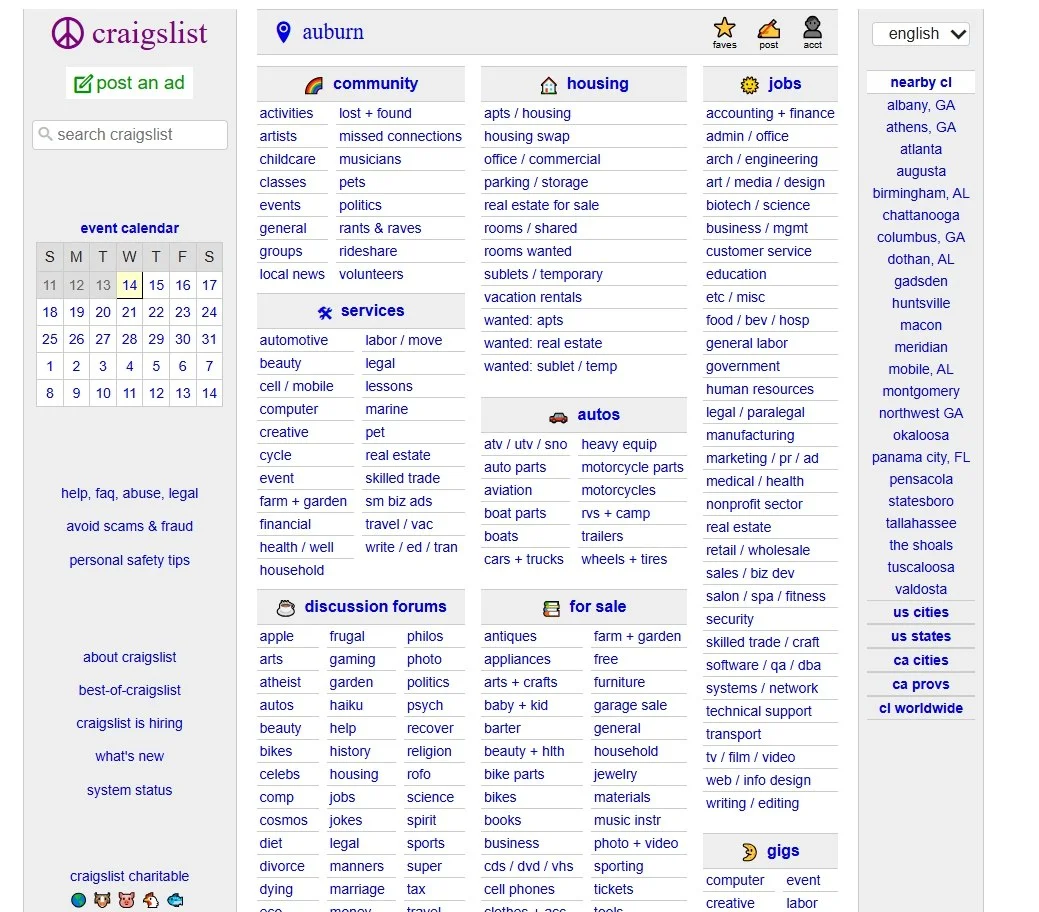Open the atlanta craigslist site
Screen dimensions: 1039x912
click(920, 149)
